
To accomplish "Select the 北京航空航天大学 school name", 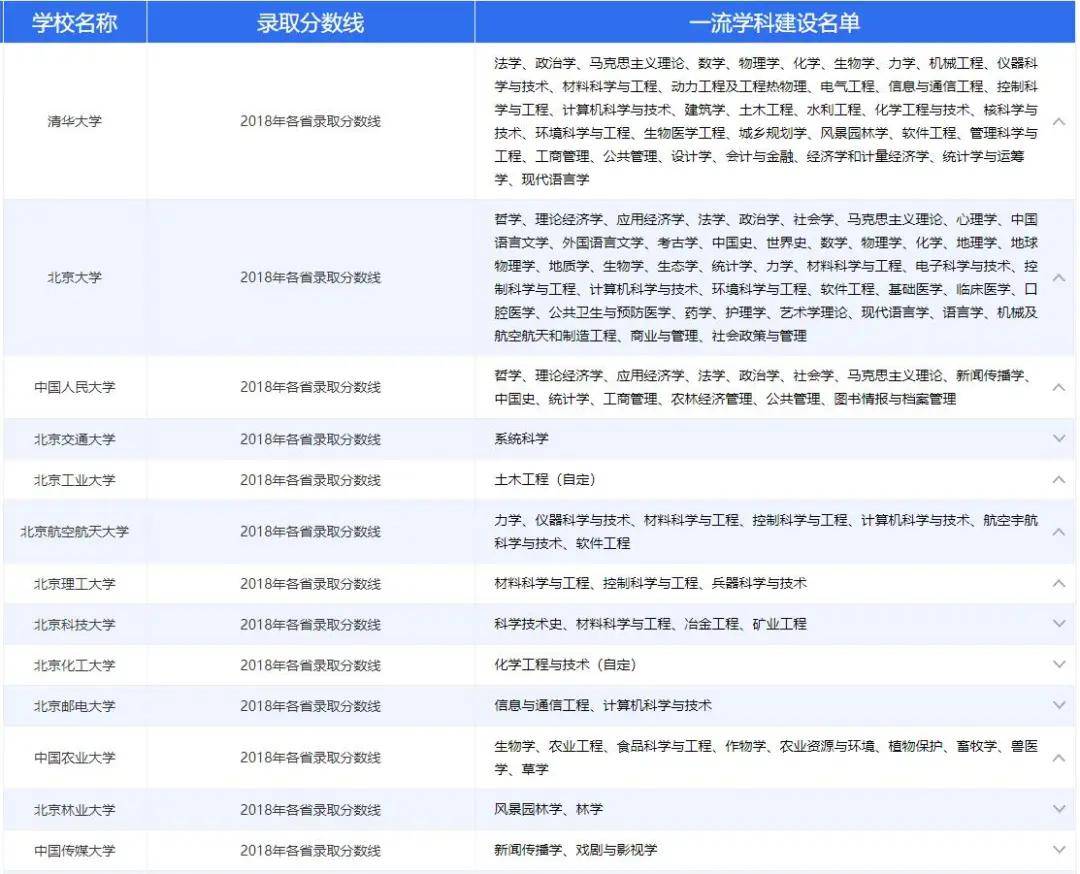I will point(74,532).
